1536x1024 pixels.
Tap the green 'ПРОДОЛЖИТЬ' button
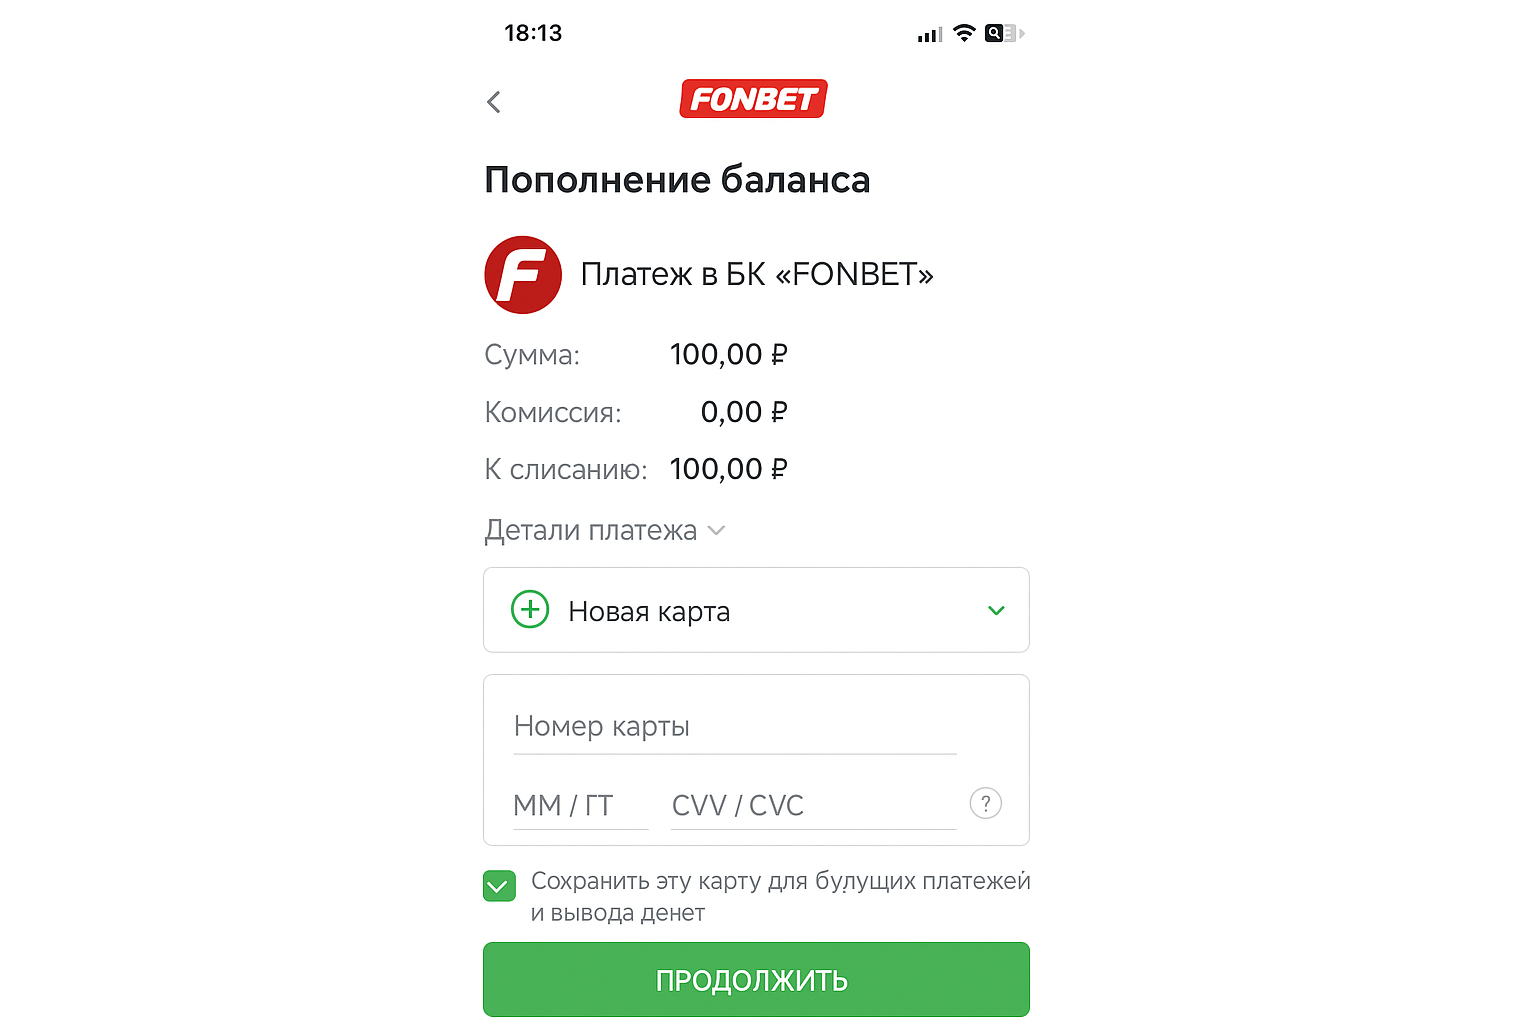click(x=756, y=980)
